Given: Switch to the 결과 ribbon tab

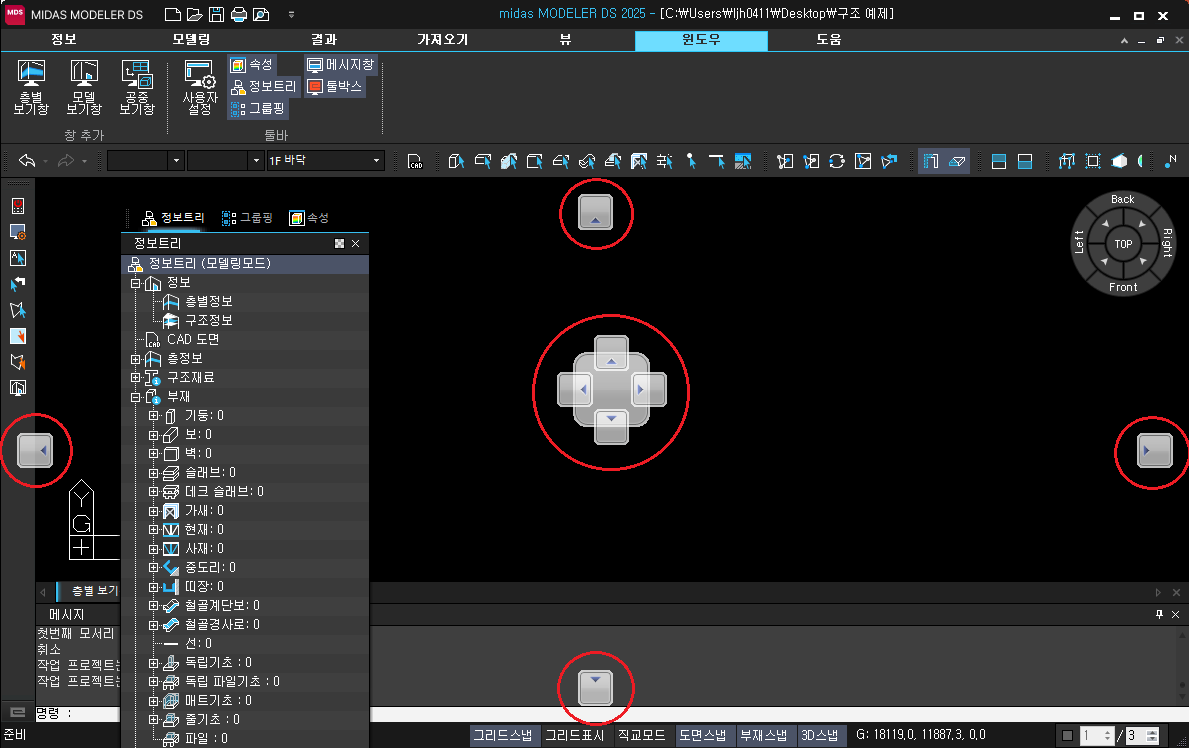Looking at the screenshot, I should (324, 39).
